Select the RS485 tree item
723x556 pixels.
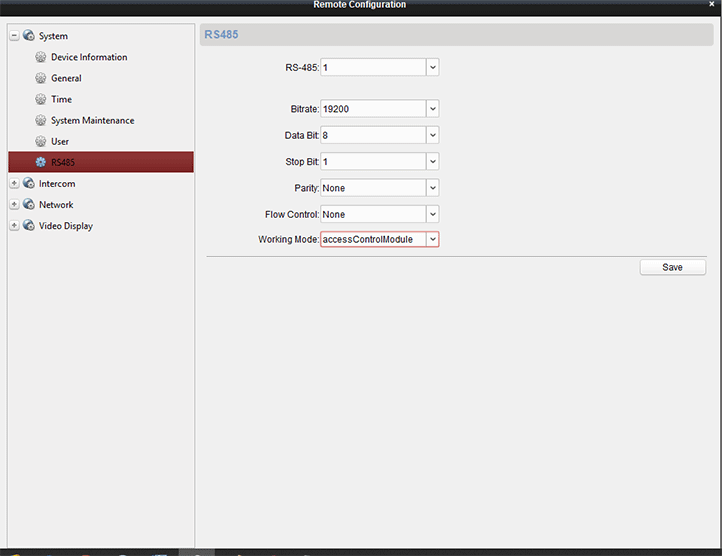(x=101, y=162)
